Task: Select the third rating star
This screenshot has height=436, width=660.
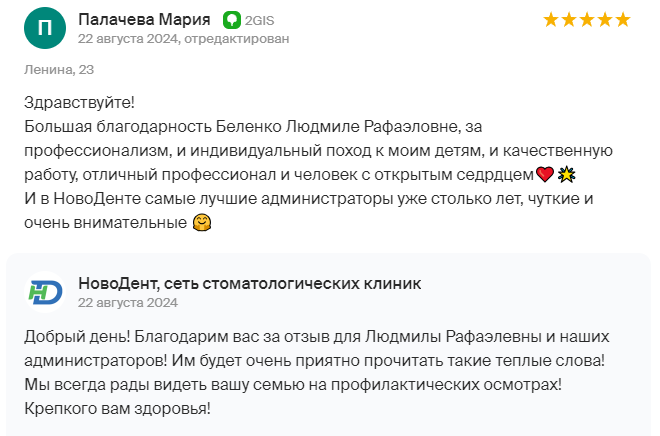Action: [587, 20]
